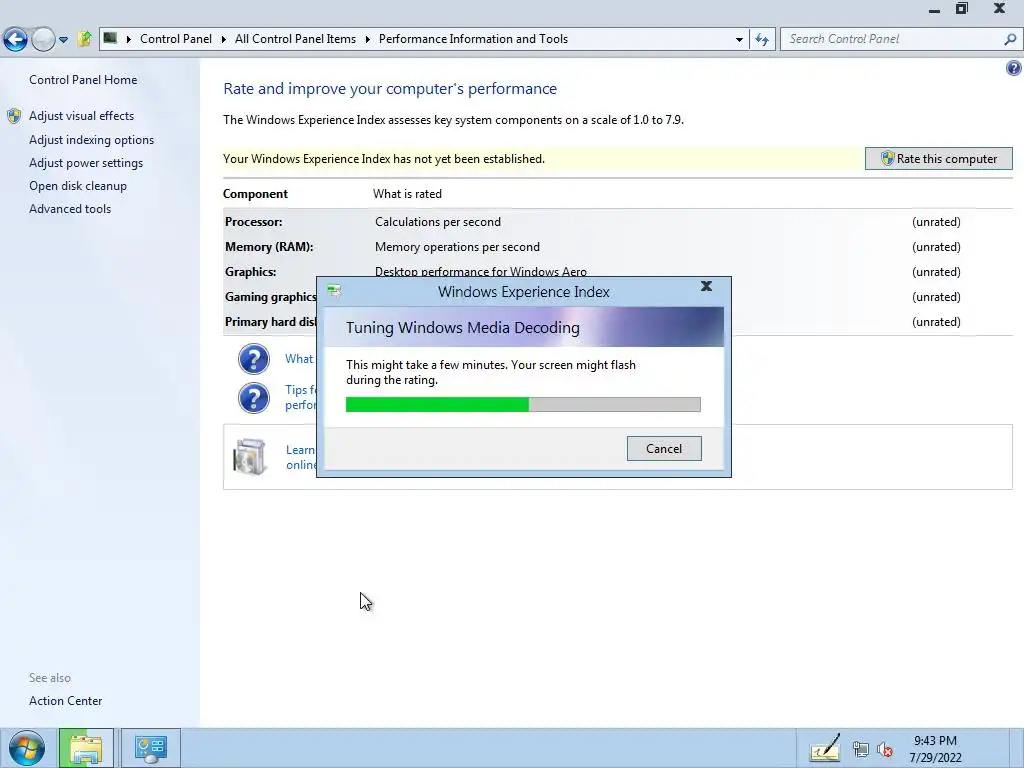Screen dimensions: 1024x768
Task: Click the green rating progress bar
Action: pos(523,405)
